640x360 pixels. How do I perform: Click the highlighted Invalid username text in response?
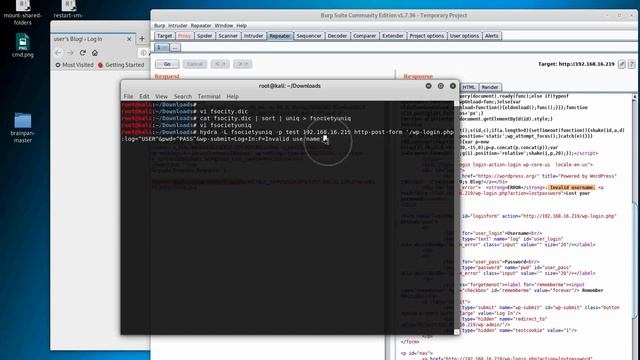tap(571, 187)
